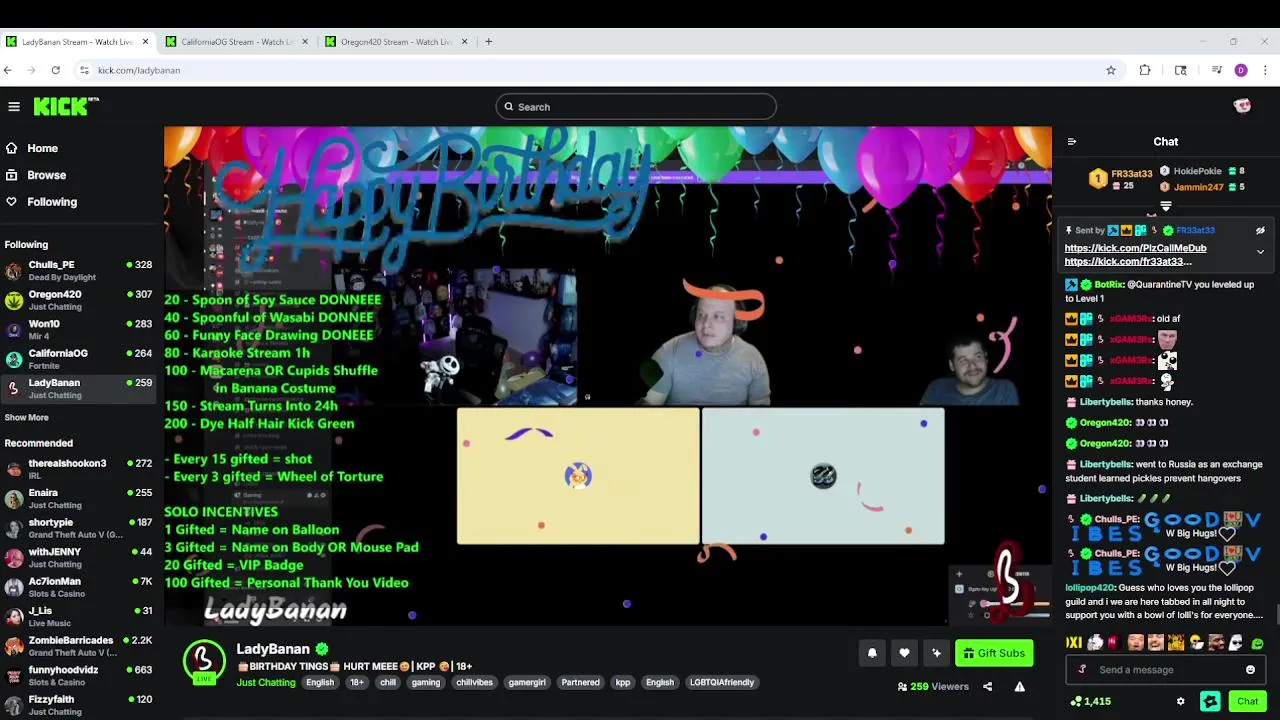Open Following in the sidebar
Screen dimensions: 1280x720
tap(52, 202)
